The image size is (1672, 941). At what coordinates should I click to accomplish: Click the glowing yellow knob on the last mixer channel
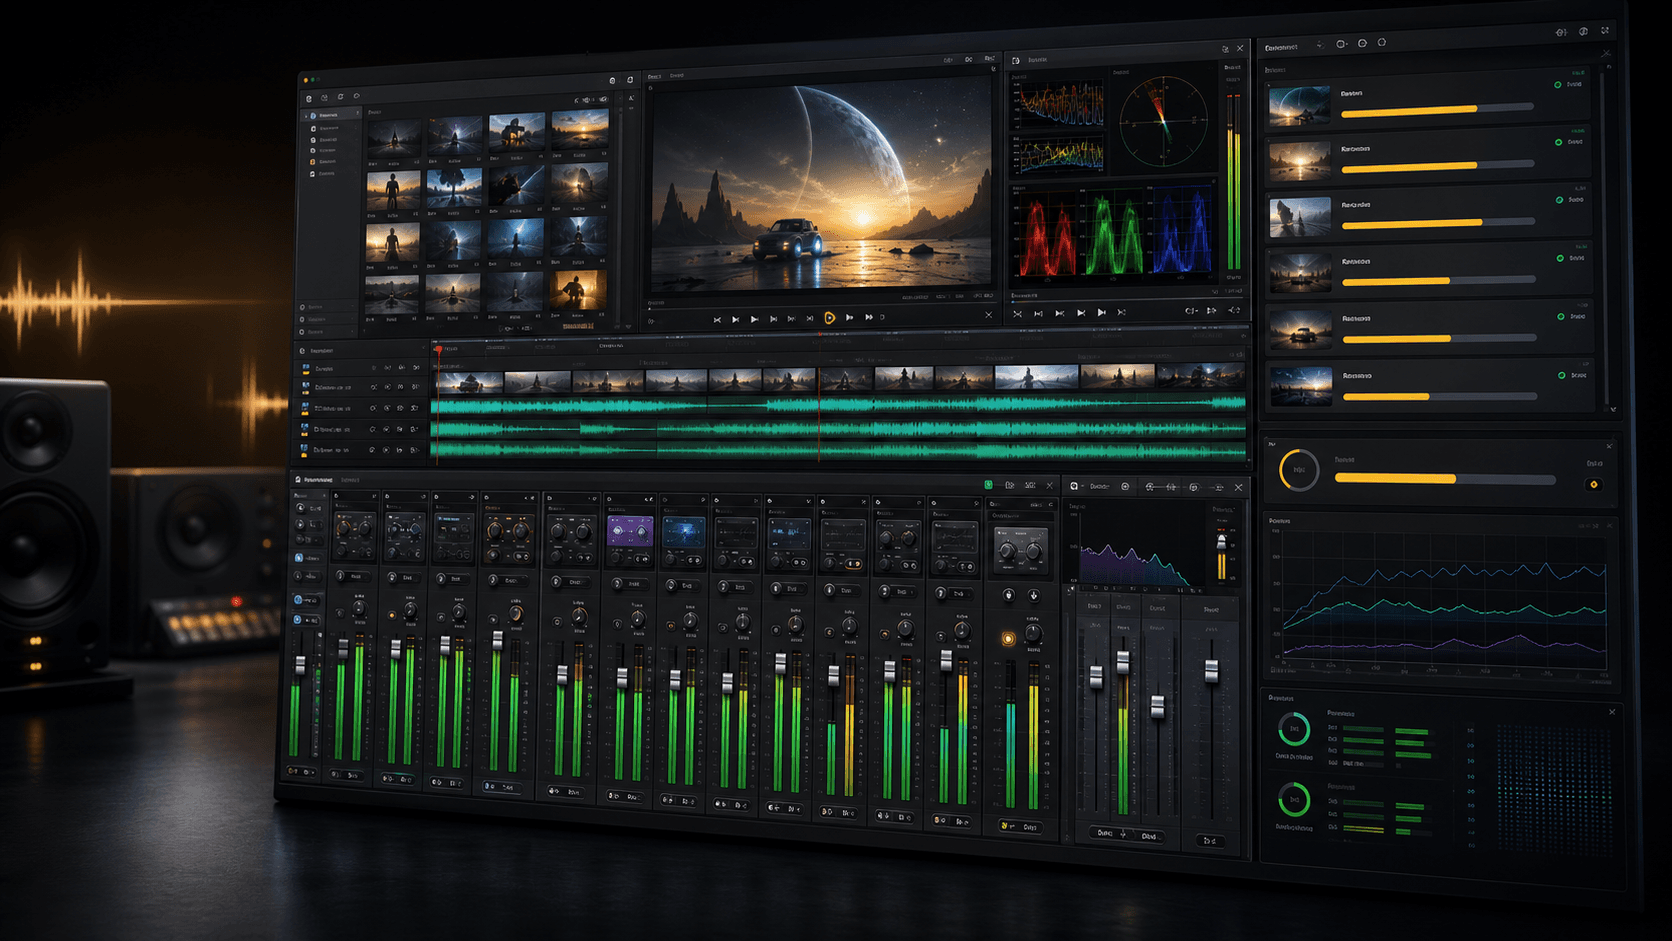1008,638
